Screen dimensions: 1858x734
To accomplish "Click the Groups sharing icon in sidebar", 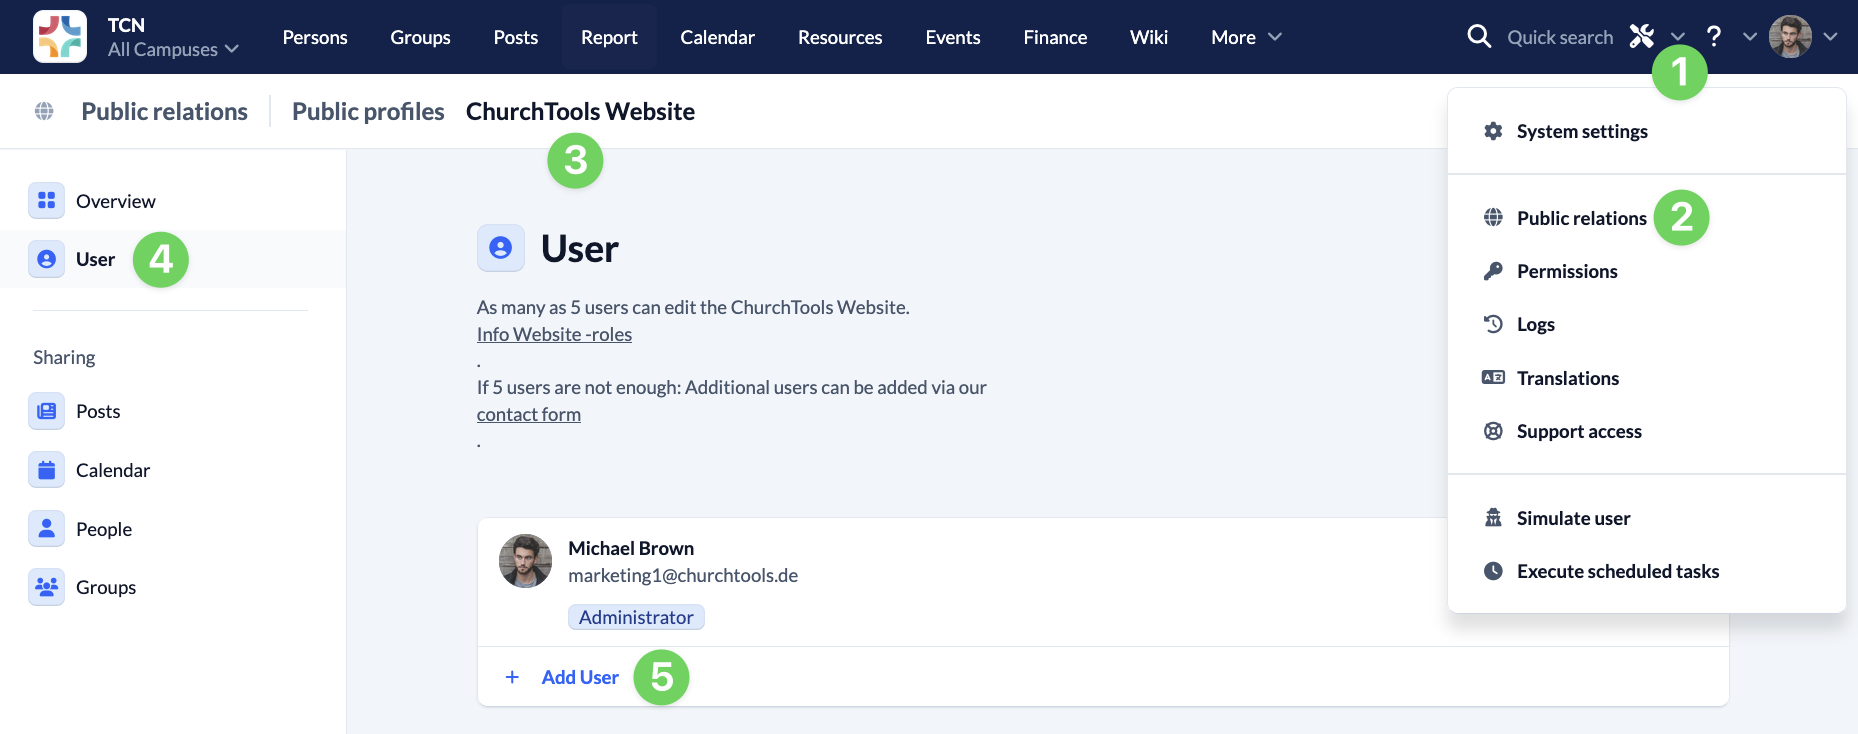I will pos(47,587).
